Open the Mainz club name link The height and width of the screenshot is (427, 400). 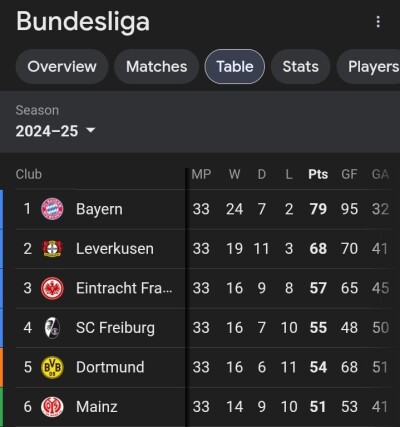tap(97, 407)
